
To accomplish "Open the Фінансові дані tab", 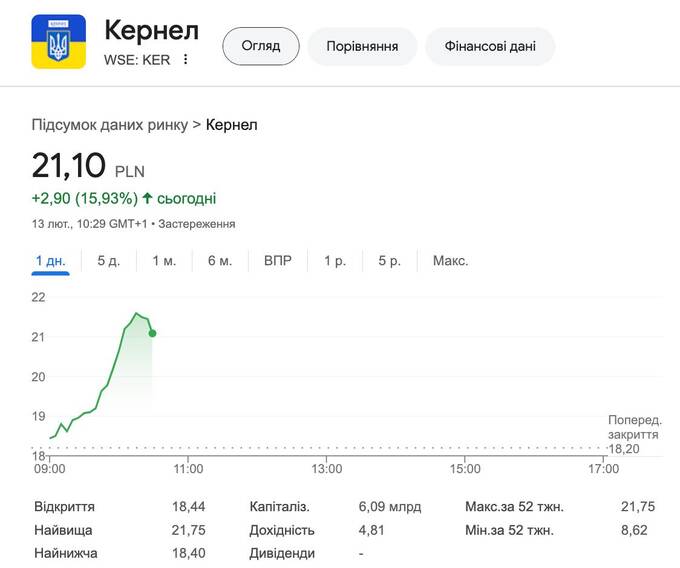I will [x=490, y=46].
